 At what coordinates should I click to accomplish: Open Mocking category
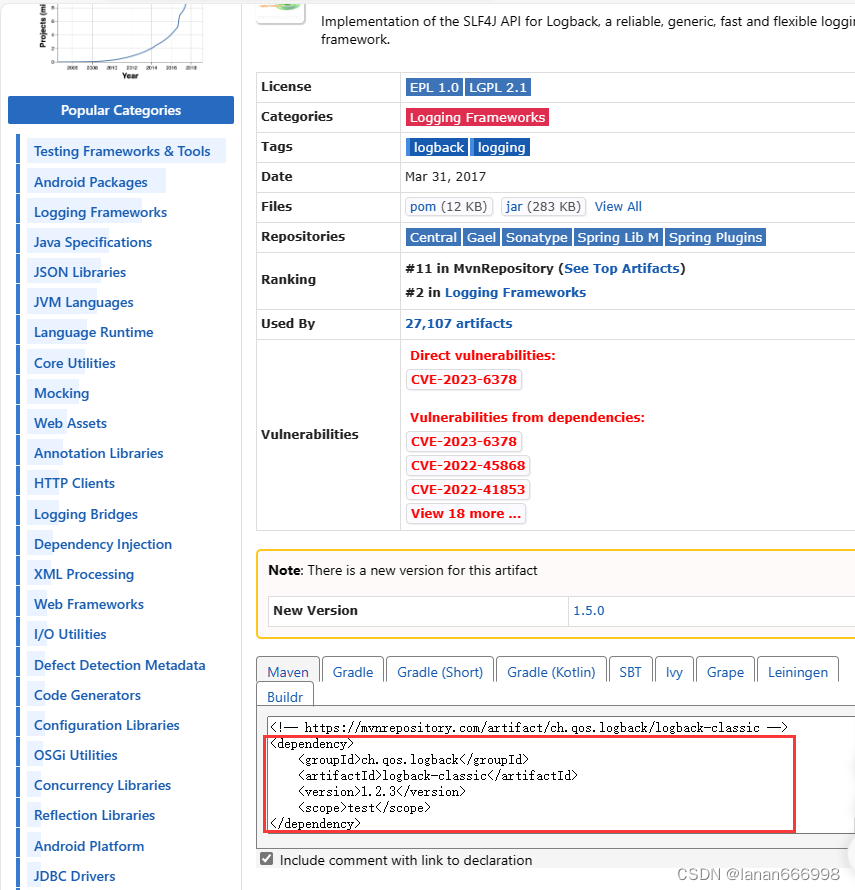(62, 393)
